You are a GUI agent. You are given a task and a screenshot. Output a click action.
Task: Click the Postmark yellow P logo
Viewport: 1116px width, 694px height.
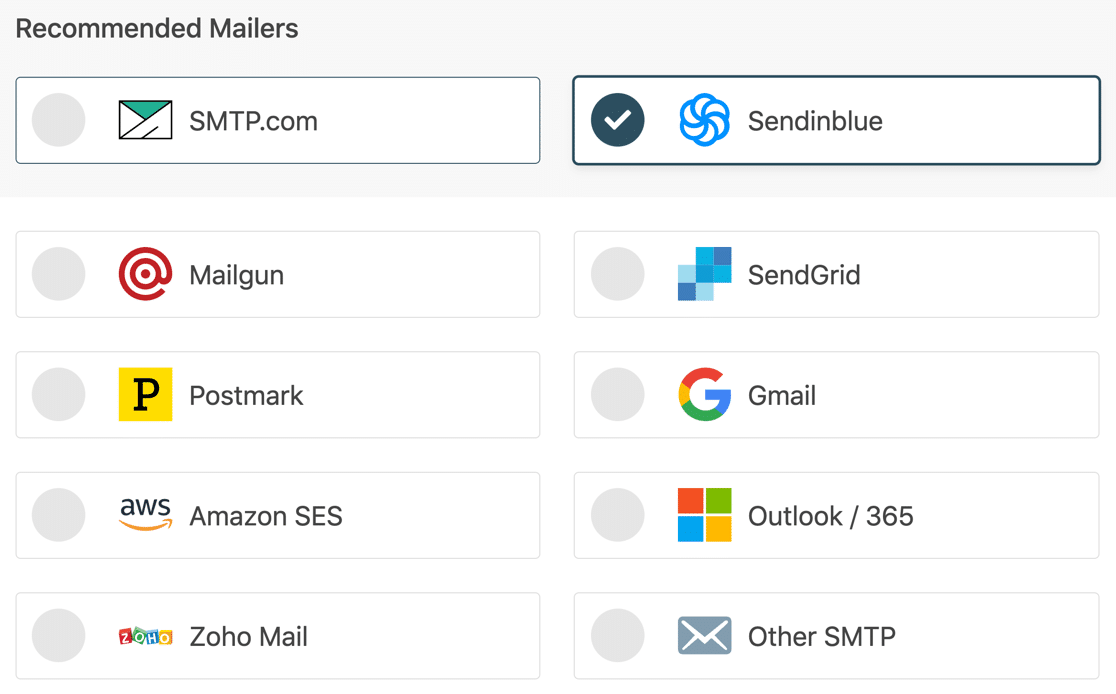pos(146,394)
